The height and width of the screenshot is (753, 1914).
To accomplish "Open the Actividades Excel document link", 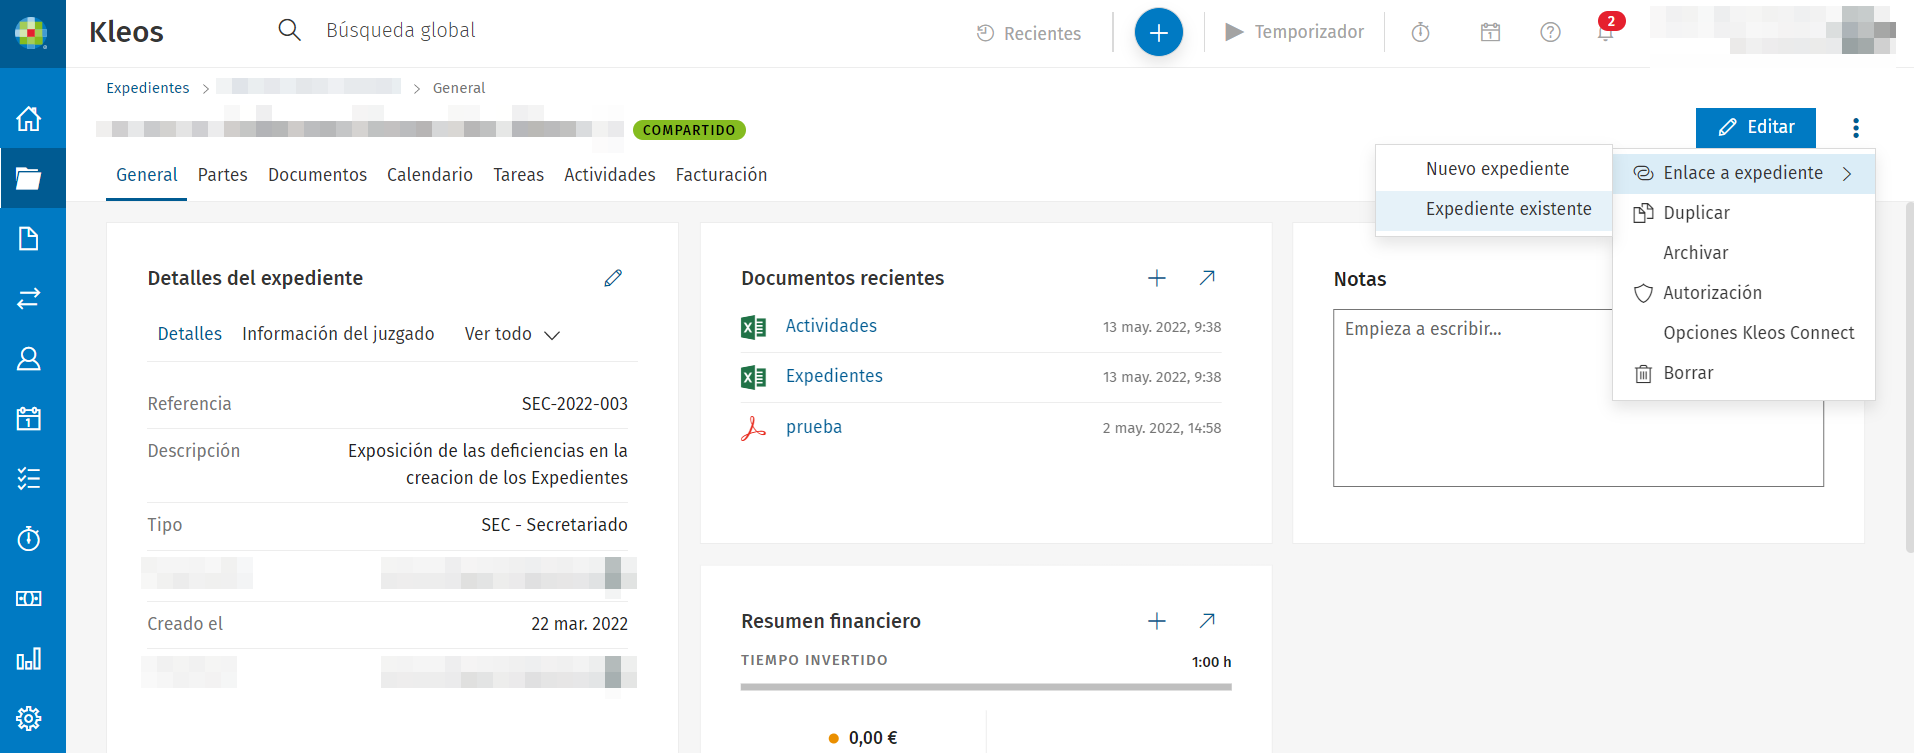I will (831, 326).
